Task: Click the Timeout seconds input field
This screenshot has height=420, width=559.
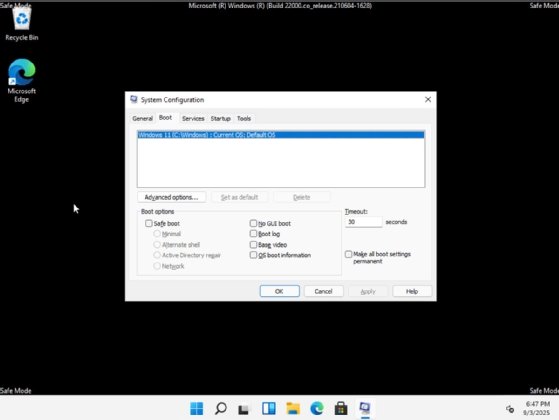Action: (363, 222)
